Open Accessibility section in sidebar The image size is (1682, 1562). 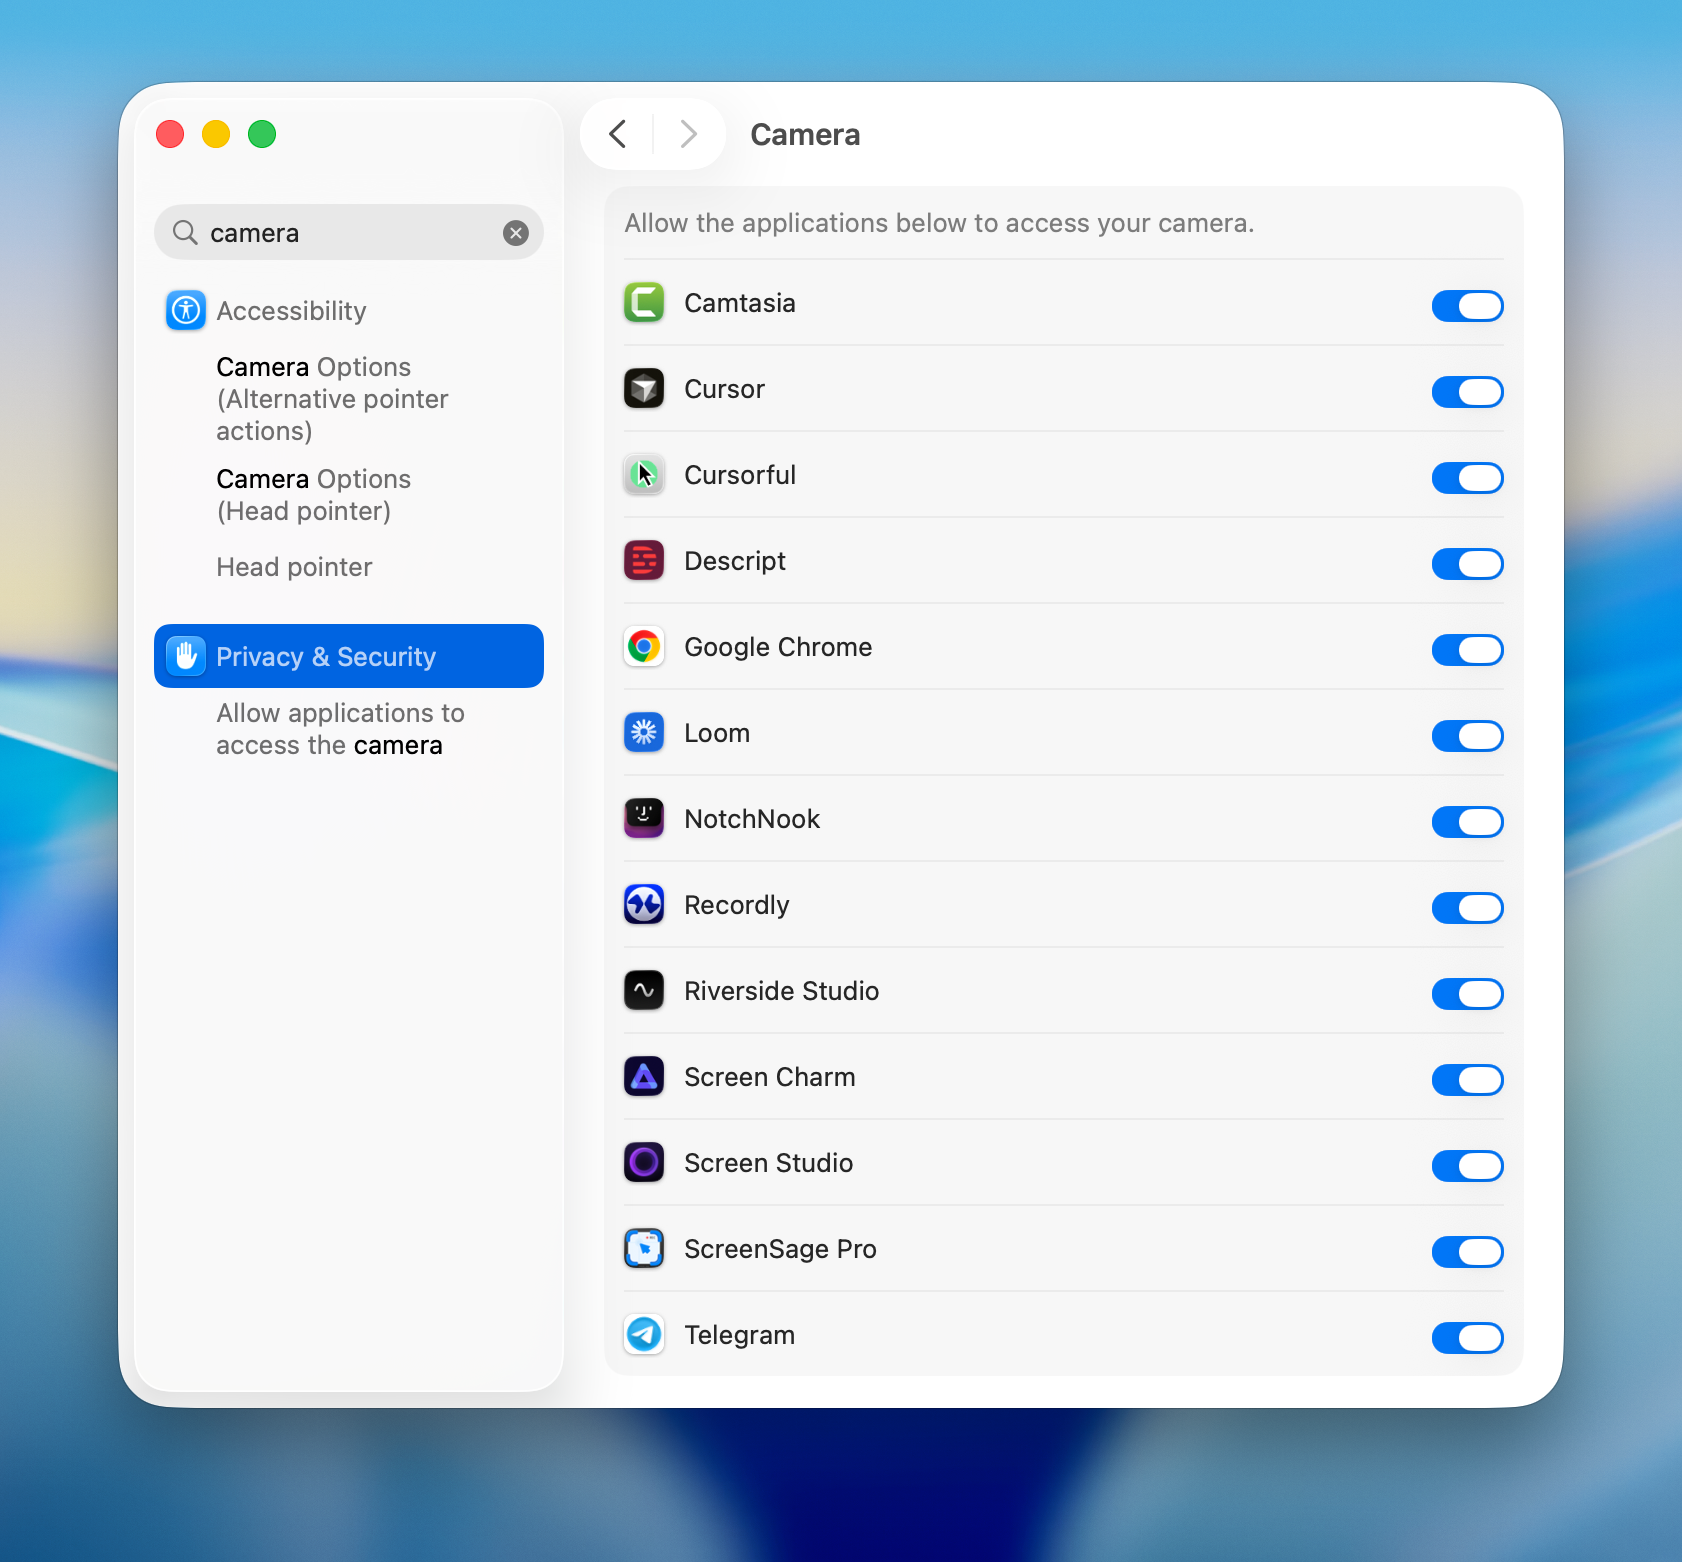pyautogui.click(x=349, y=311)
